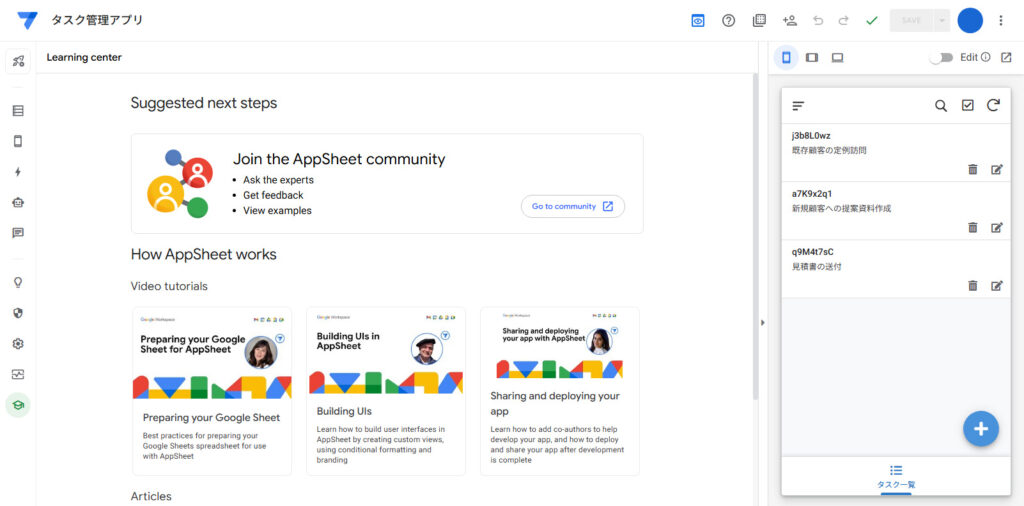This screenshot has height=506, width=1024.
Task: Delete the j3b8L0wz task row
Action: point(972,170)
